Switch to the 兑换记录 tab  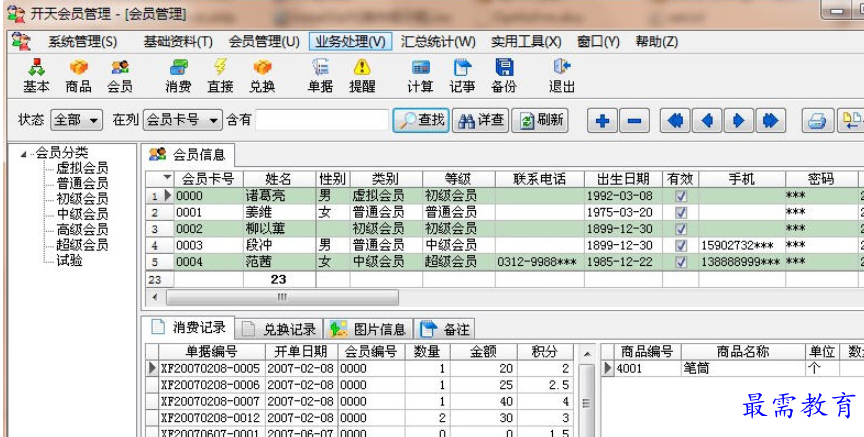[279, 329]
